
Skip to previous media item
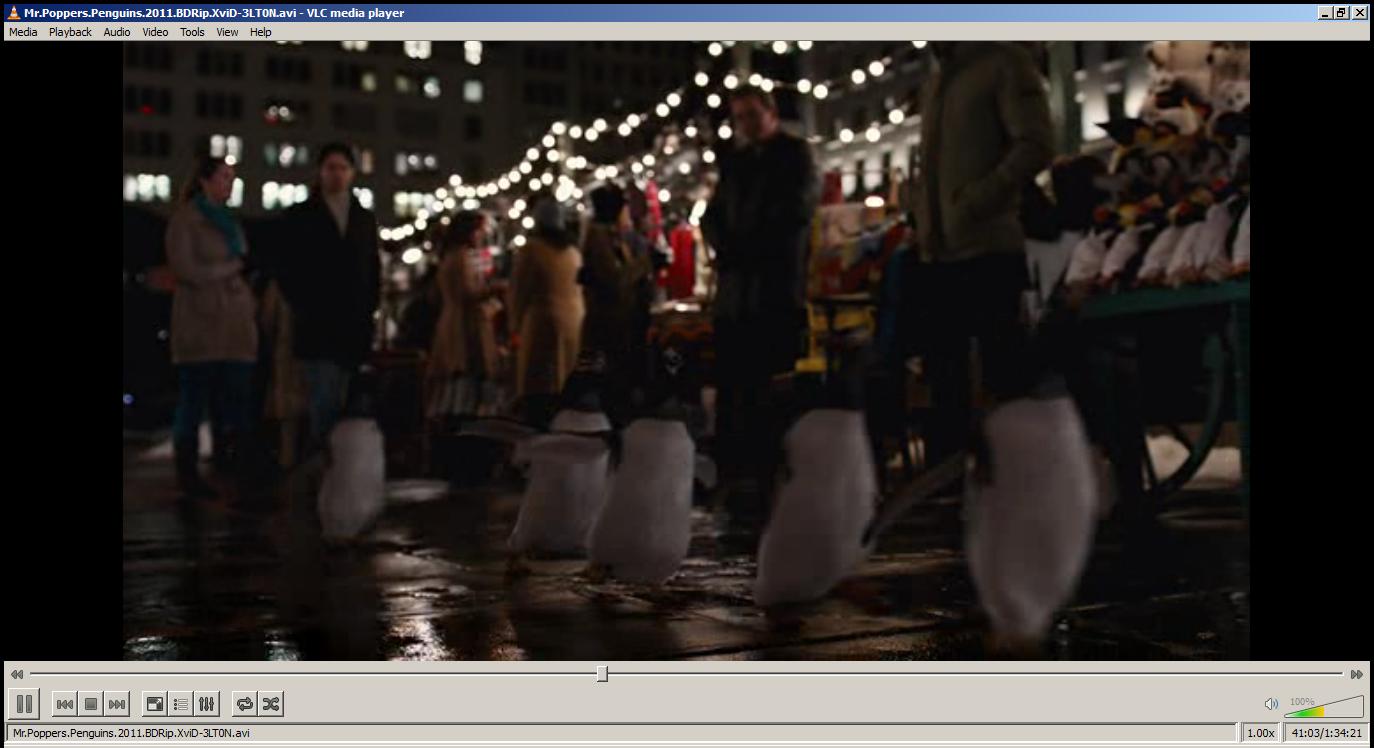tap(64, 704)
